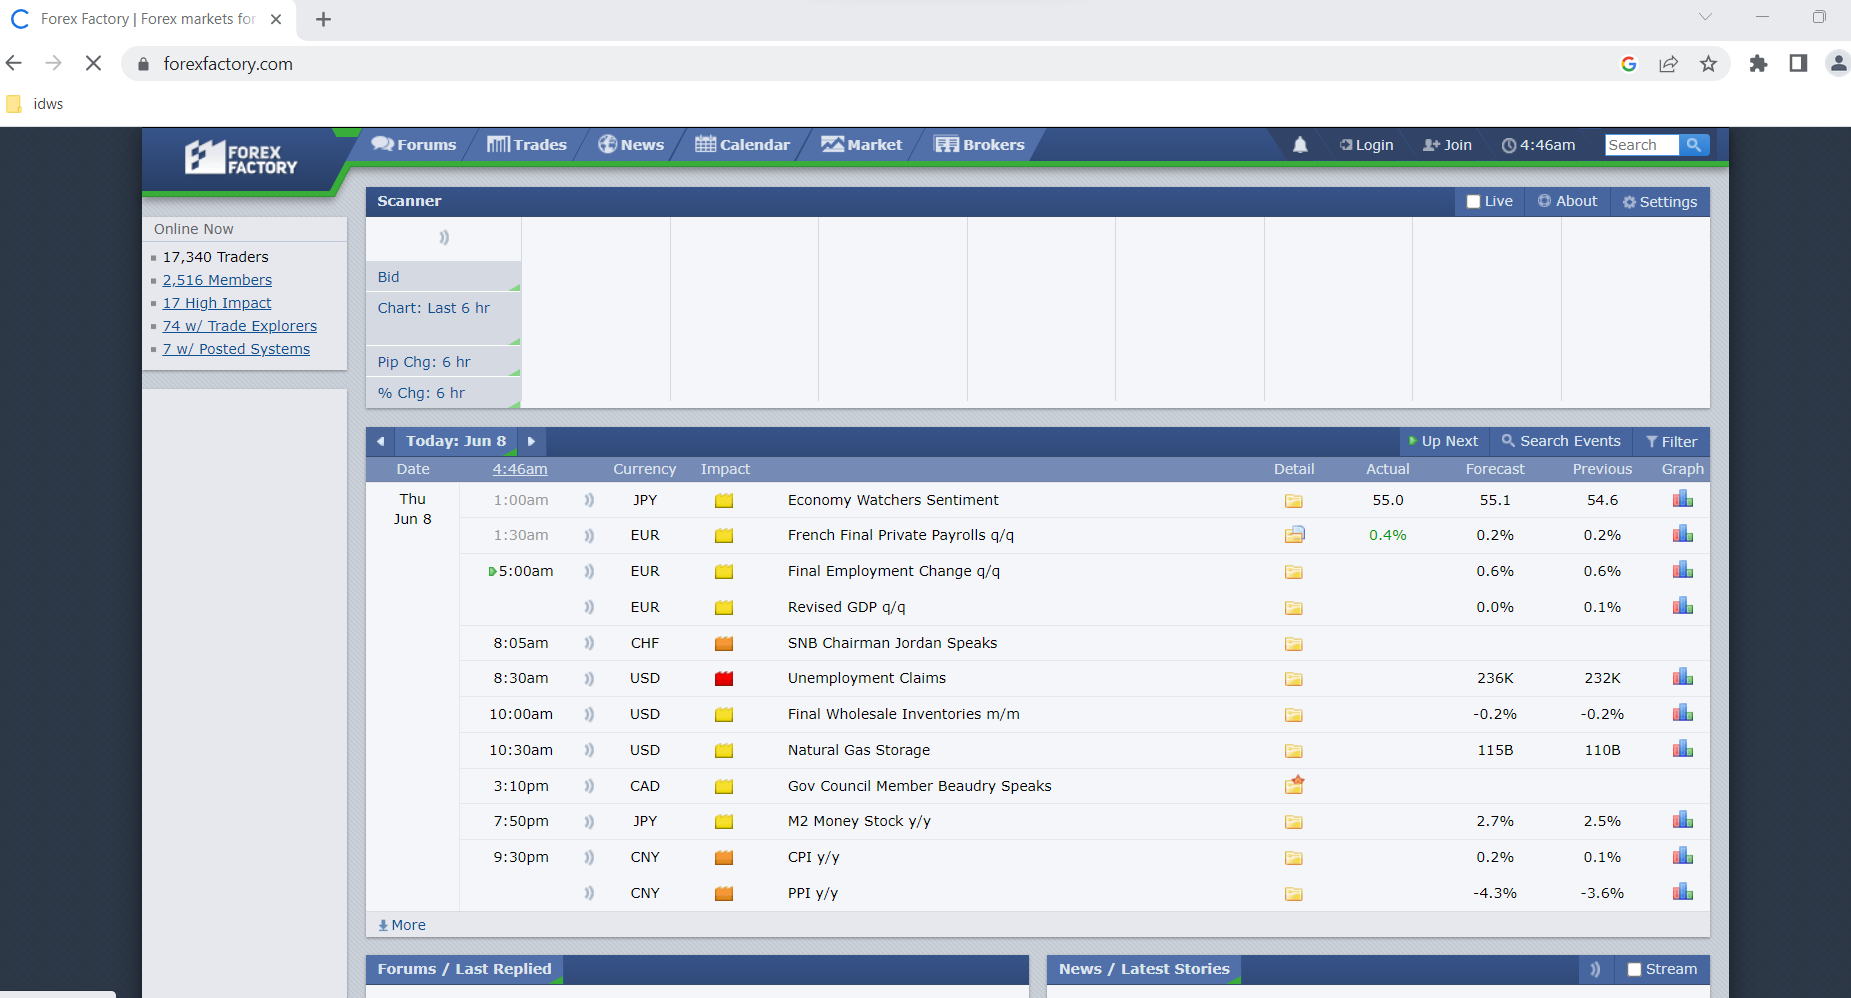Expand More calendar events

402,925
